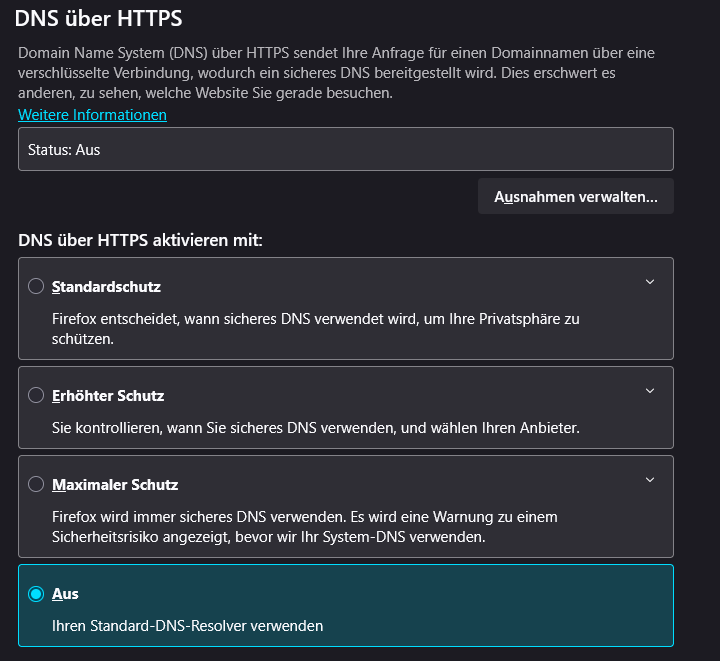This screenshot has height=661, width=720.
Task: Select the Standardschutz radio button
Action: 36,287
